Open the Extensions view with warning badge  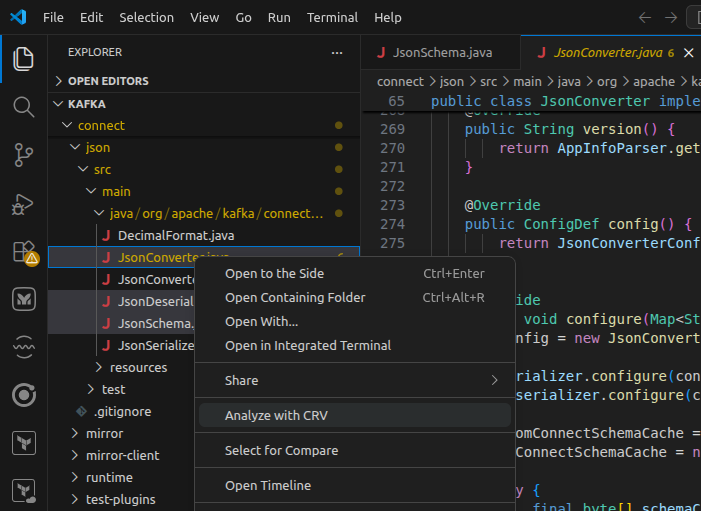[x=24, y=252]
